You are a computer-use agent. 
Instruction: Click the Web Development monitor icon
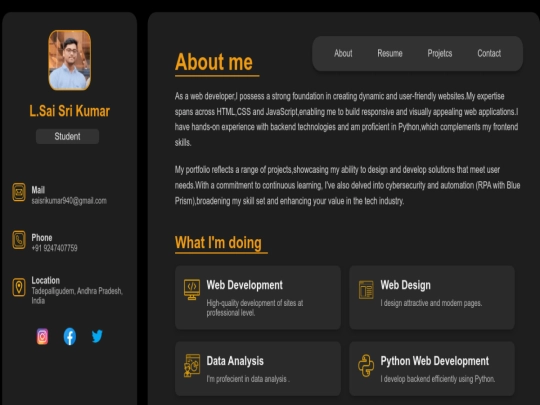pyautogui.click(x=192, y=290)
